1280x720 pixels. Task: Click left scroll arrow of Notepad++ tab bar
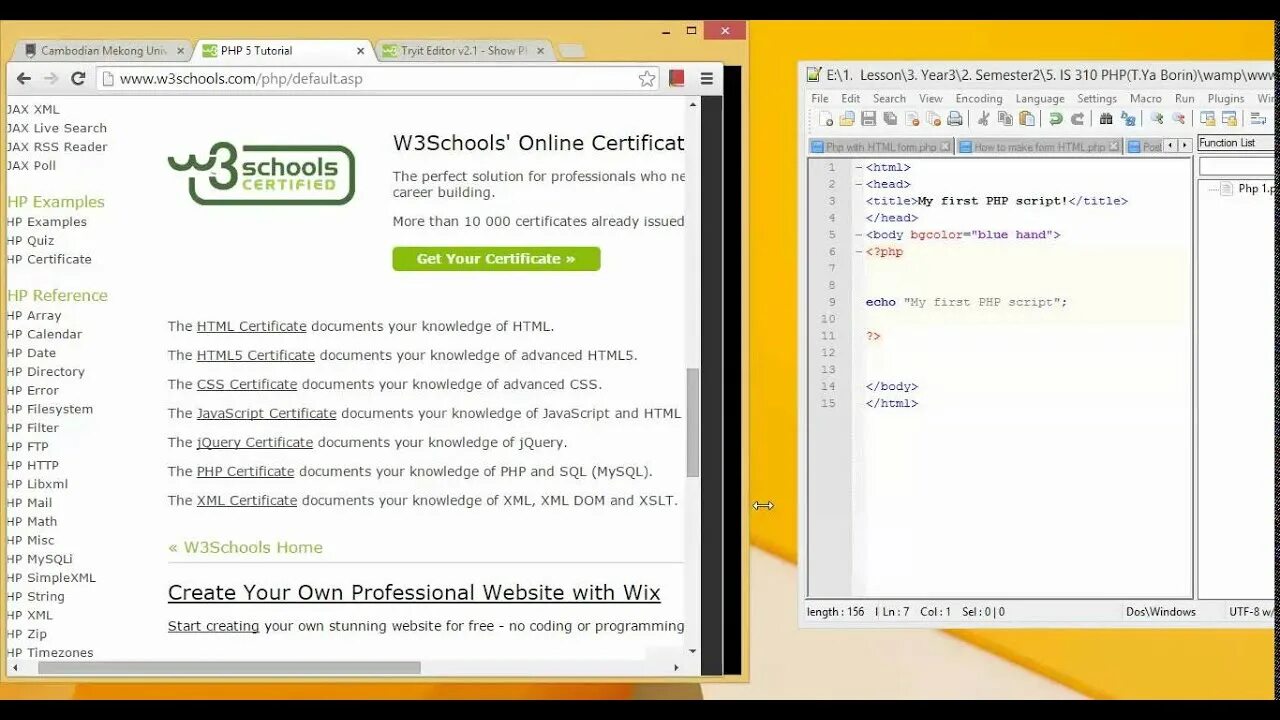tap(1170, 146)
